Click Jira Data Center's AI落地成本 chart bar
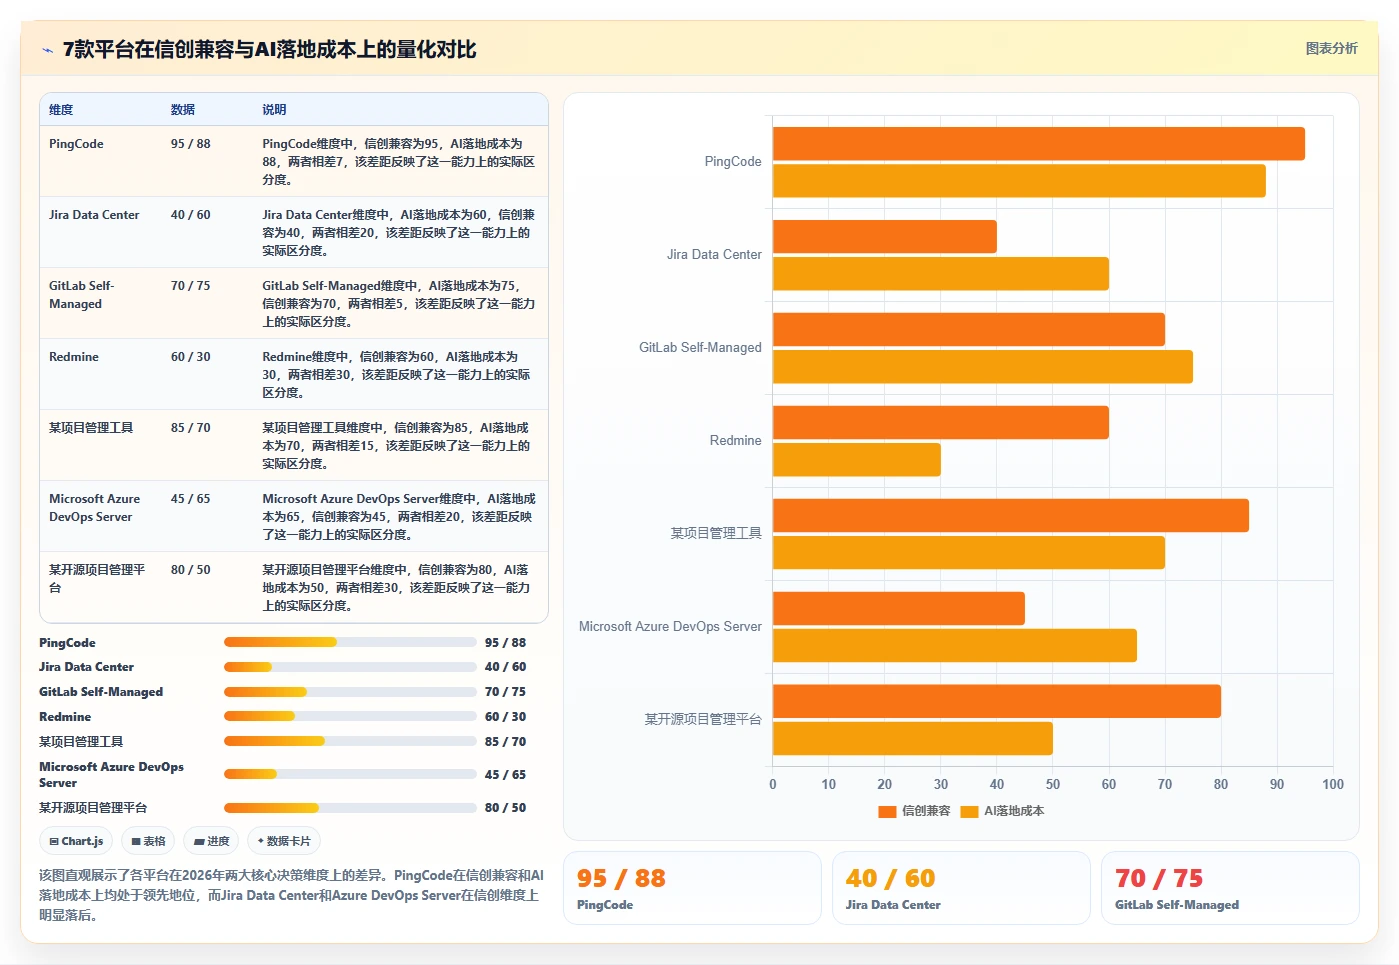 (941, 274)
